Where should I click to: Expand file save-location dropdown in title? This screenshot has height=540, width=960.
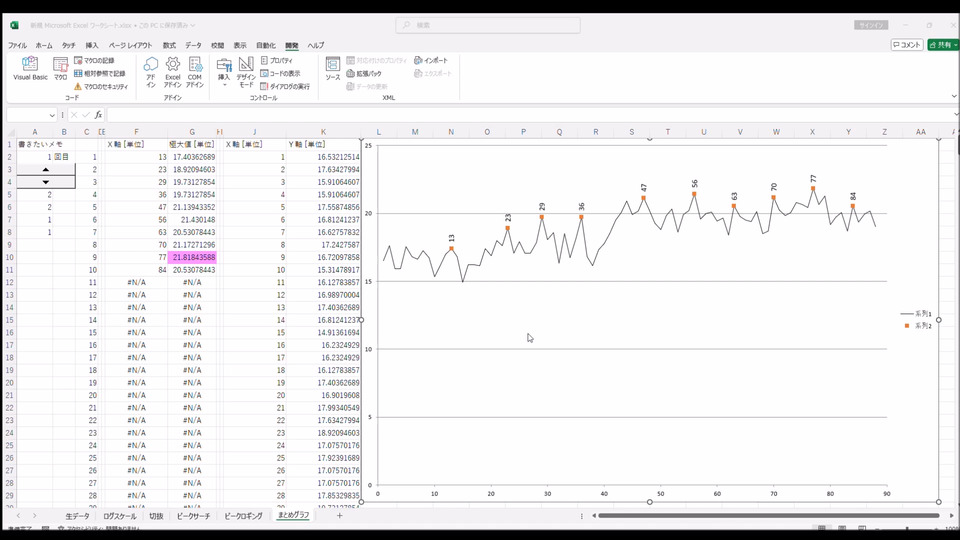point(192,25)
